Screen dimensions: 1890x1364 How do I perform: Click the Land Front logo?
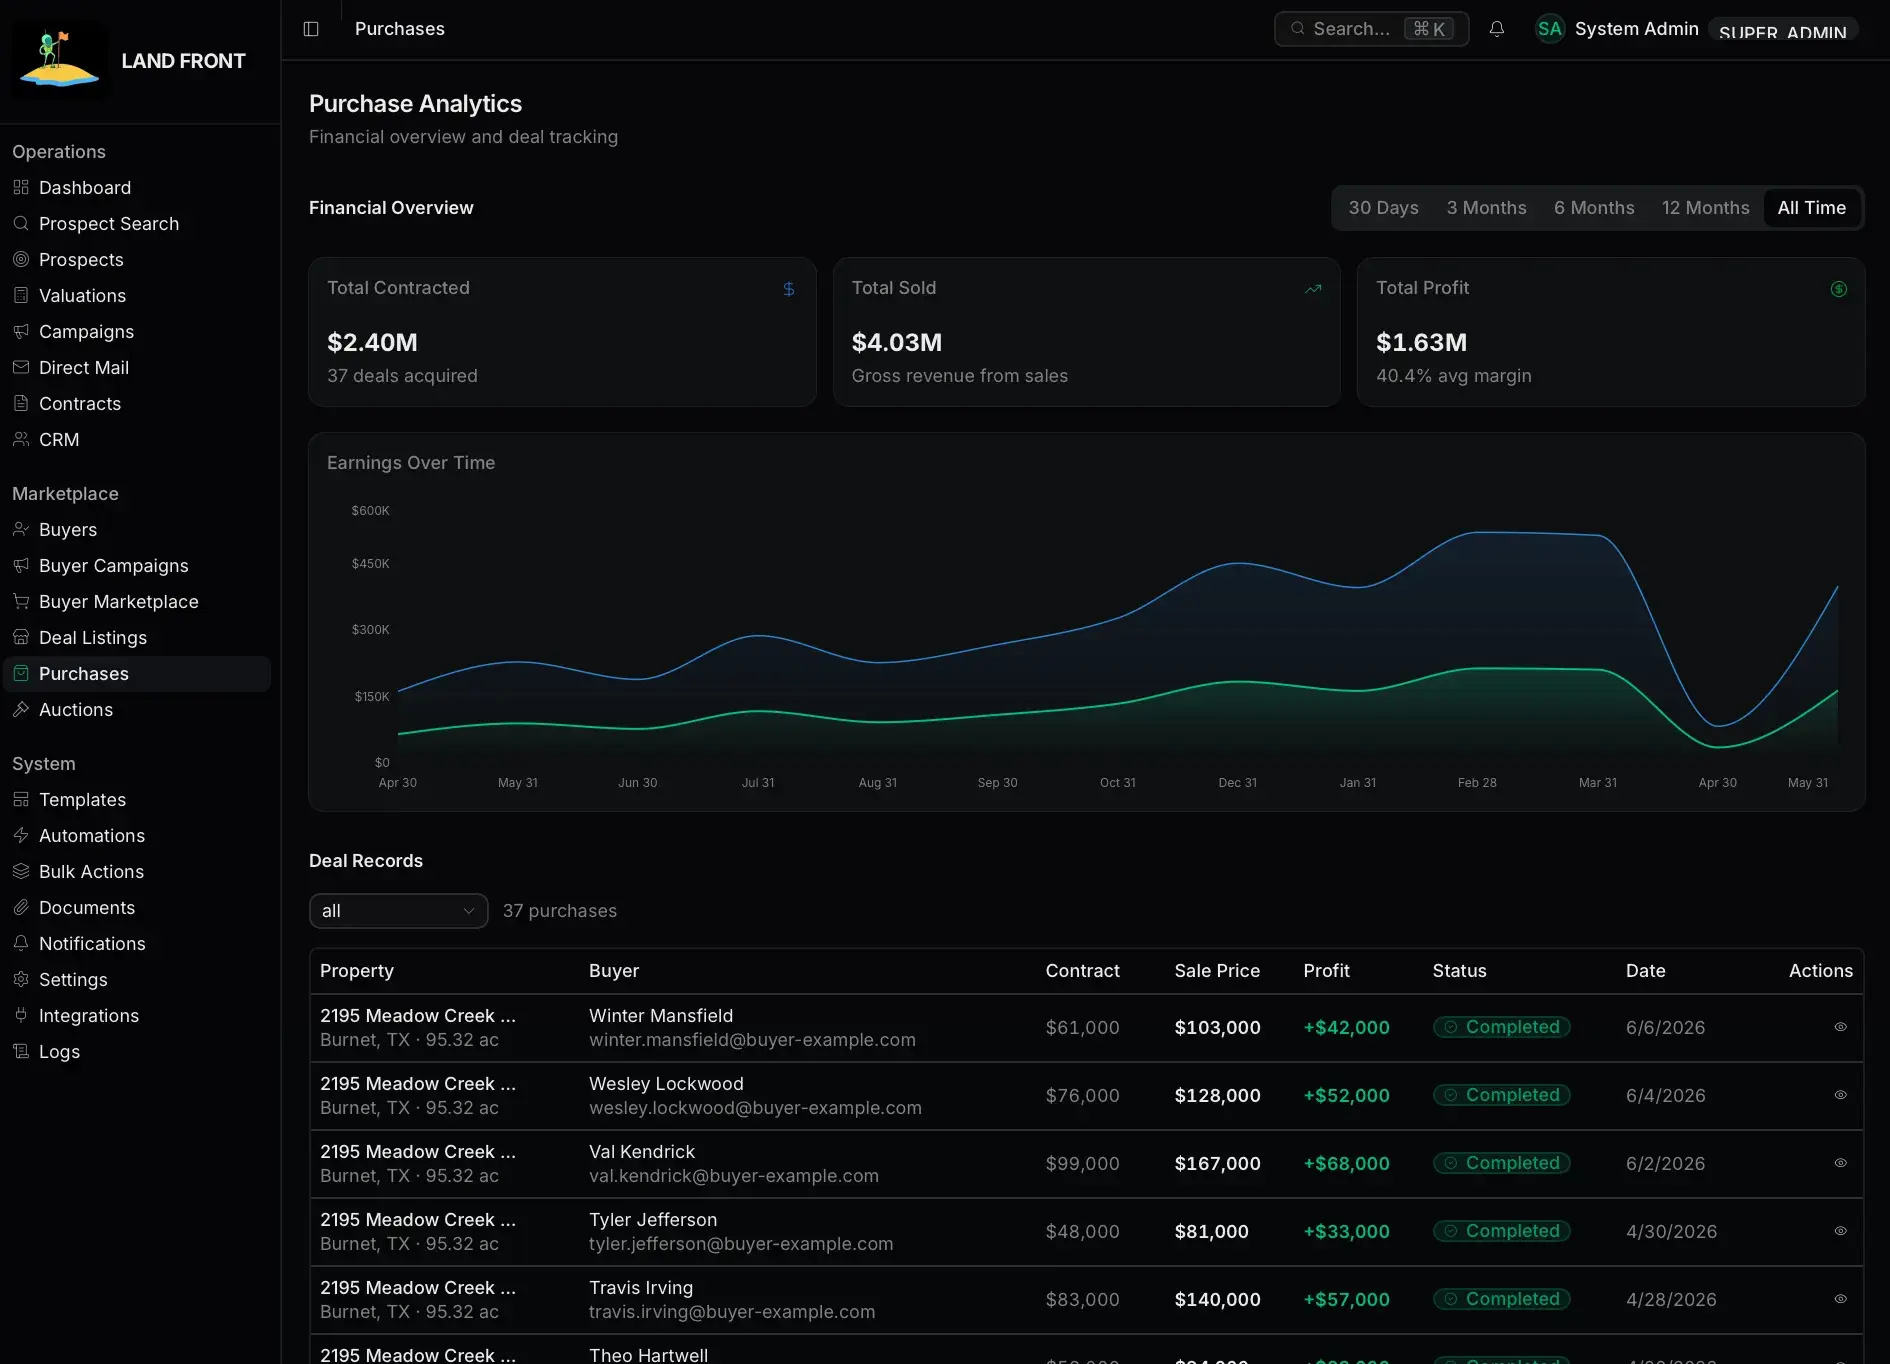pyautogui.click(x=60, y=60)
